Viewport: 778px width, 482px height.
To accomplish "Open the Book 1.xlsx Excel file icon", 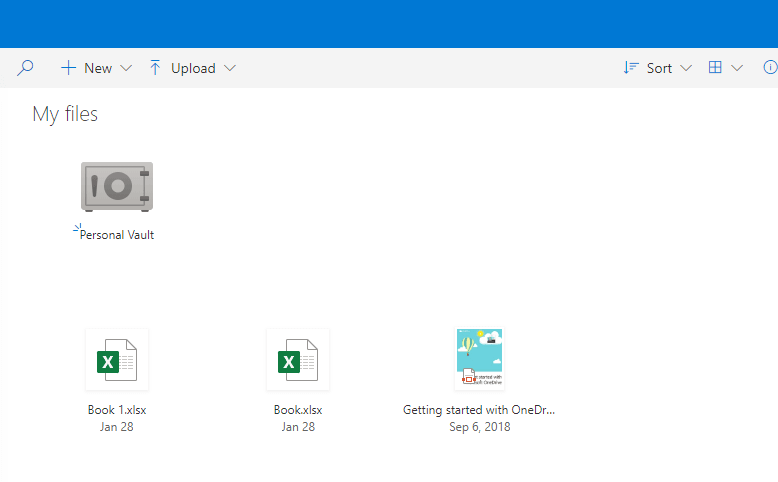I will point(117,359).
